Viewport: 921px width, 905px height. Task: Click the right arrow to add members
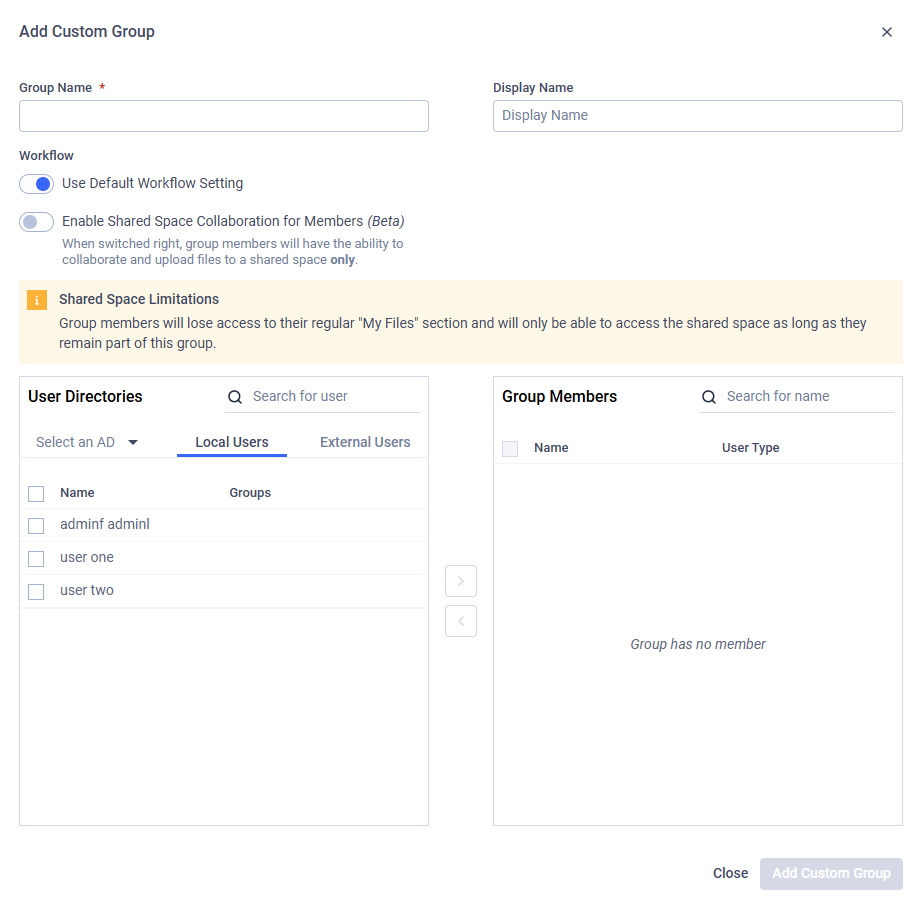pos(461,581)
